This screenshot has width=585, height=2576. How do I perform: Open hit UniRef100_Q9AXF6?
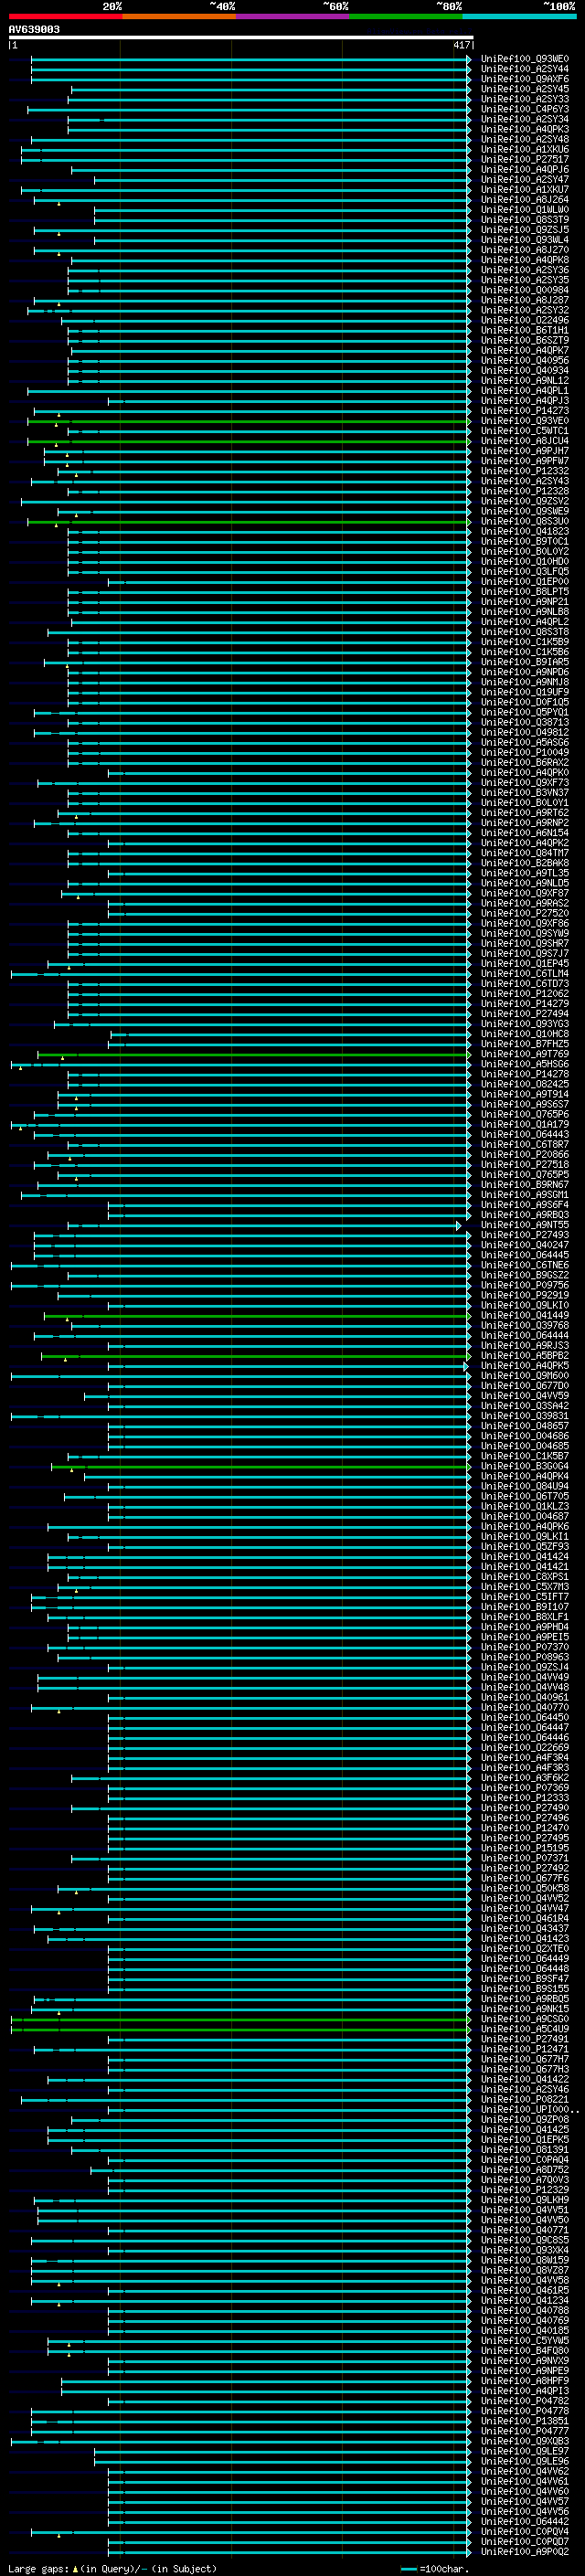pos(524,79)
